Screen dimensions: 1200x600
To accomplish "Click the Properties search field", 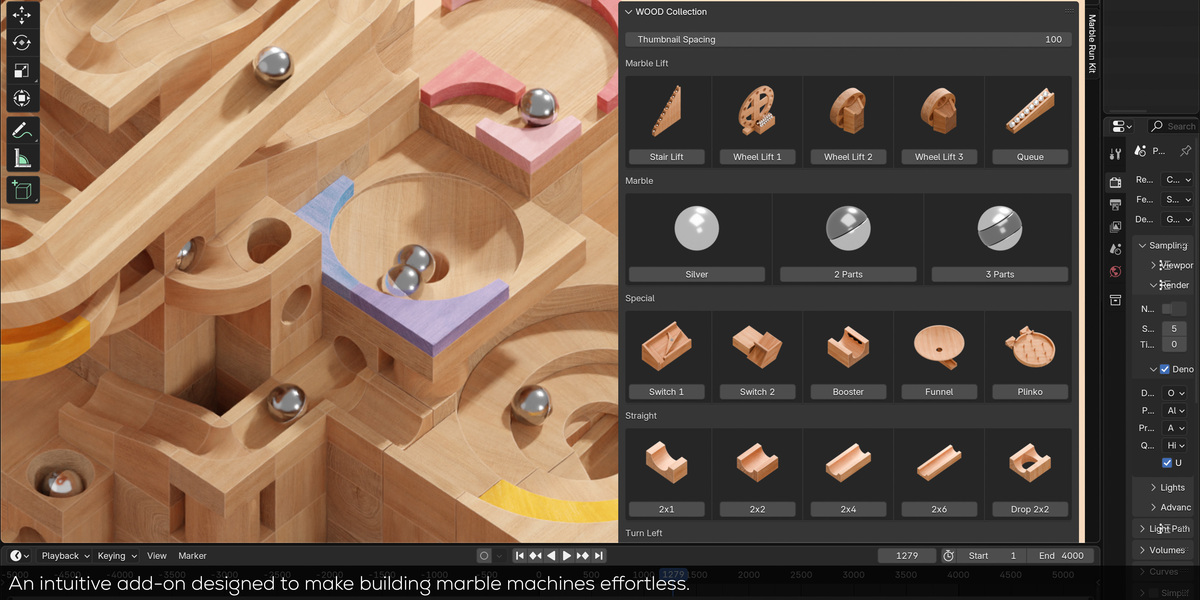I will click(1173, 126).
